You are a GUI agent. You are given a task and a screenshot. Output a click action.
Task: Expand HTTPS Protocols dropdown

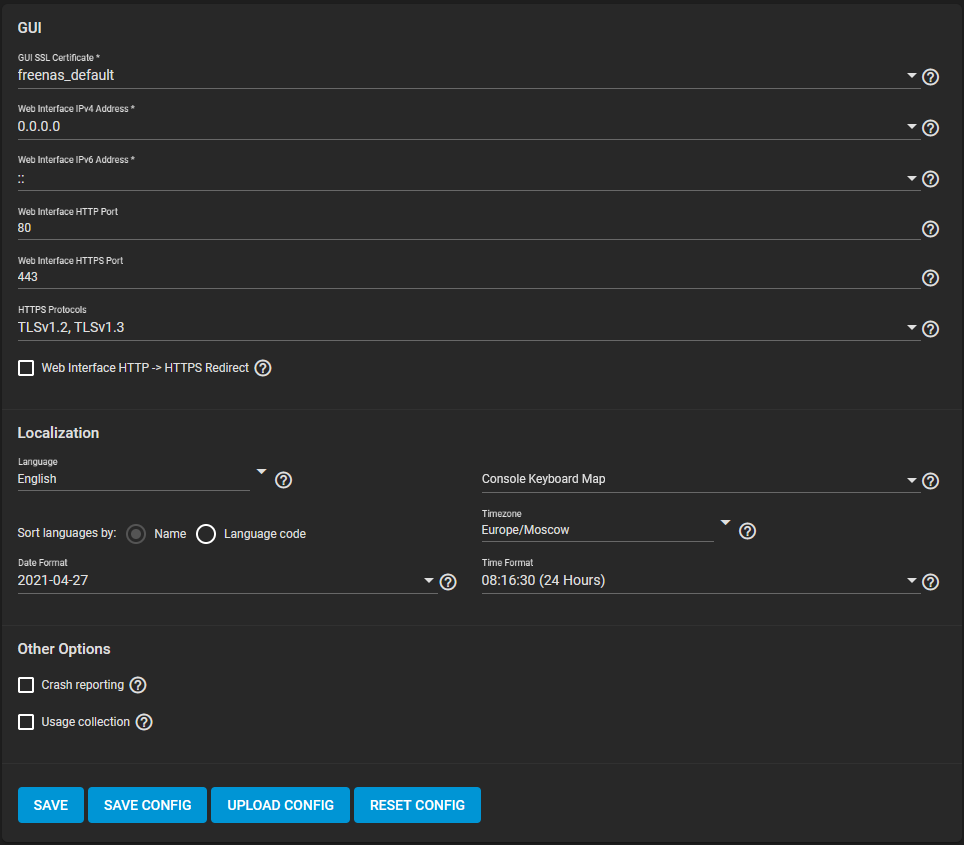click(912, 328)
